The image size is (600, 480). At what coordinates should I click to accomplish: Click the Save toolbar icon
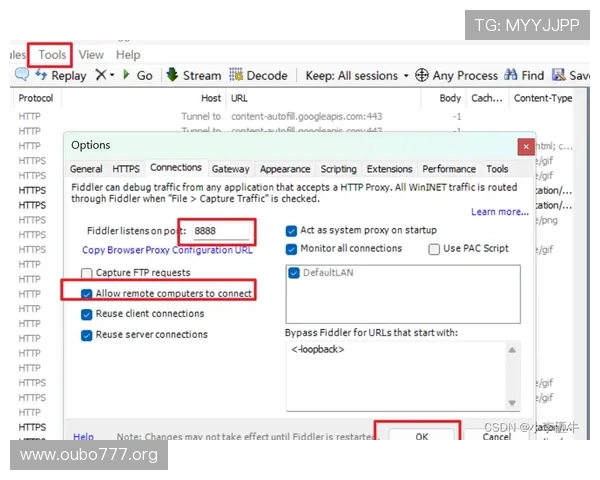tap(559, 75)
